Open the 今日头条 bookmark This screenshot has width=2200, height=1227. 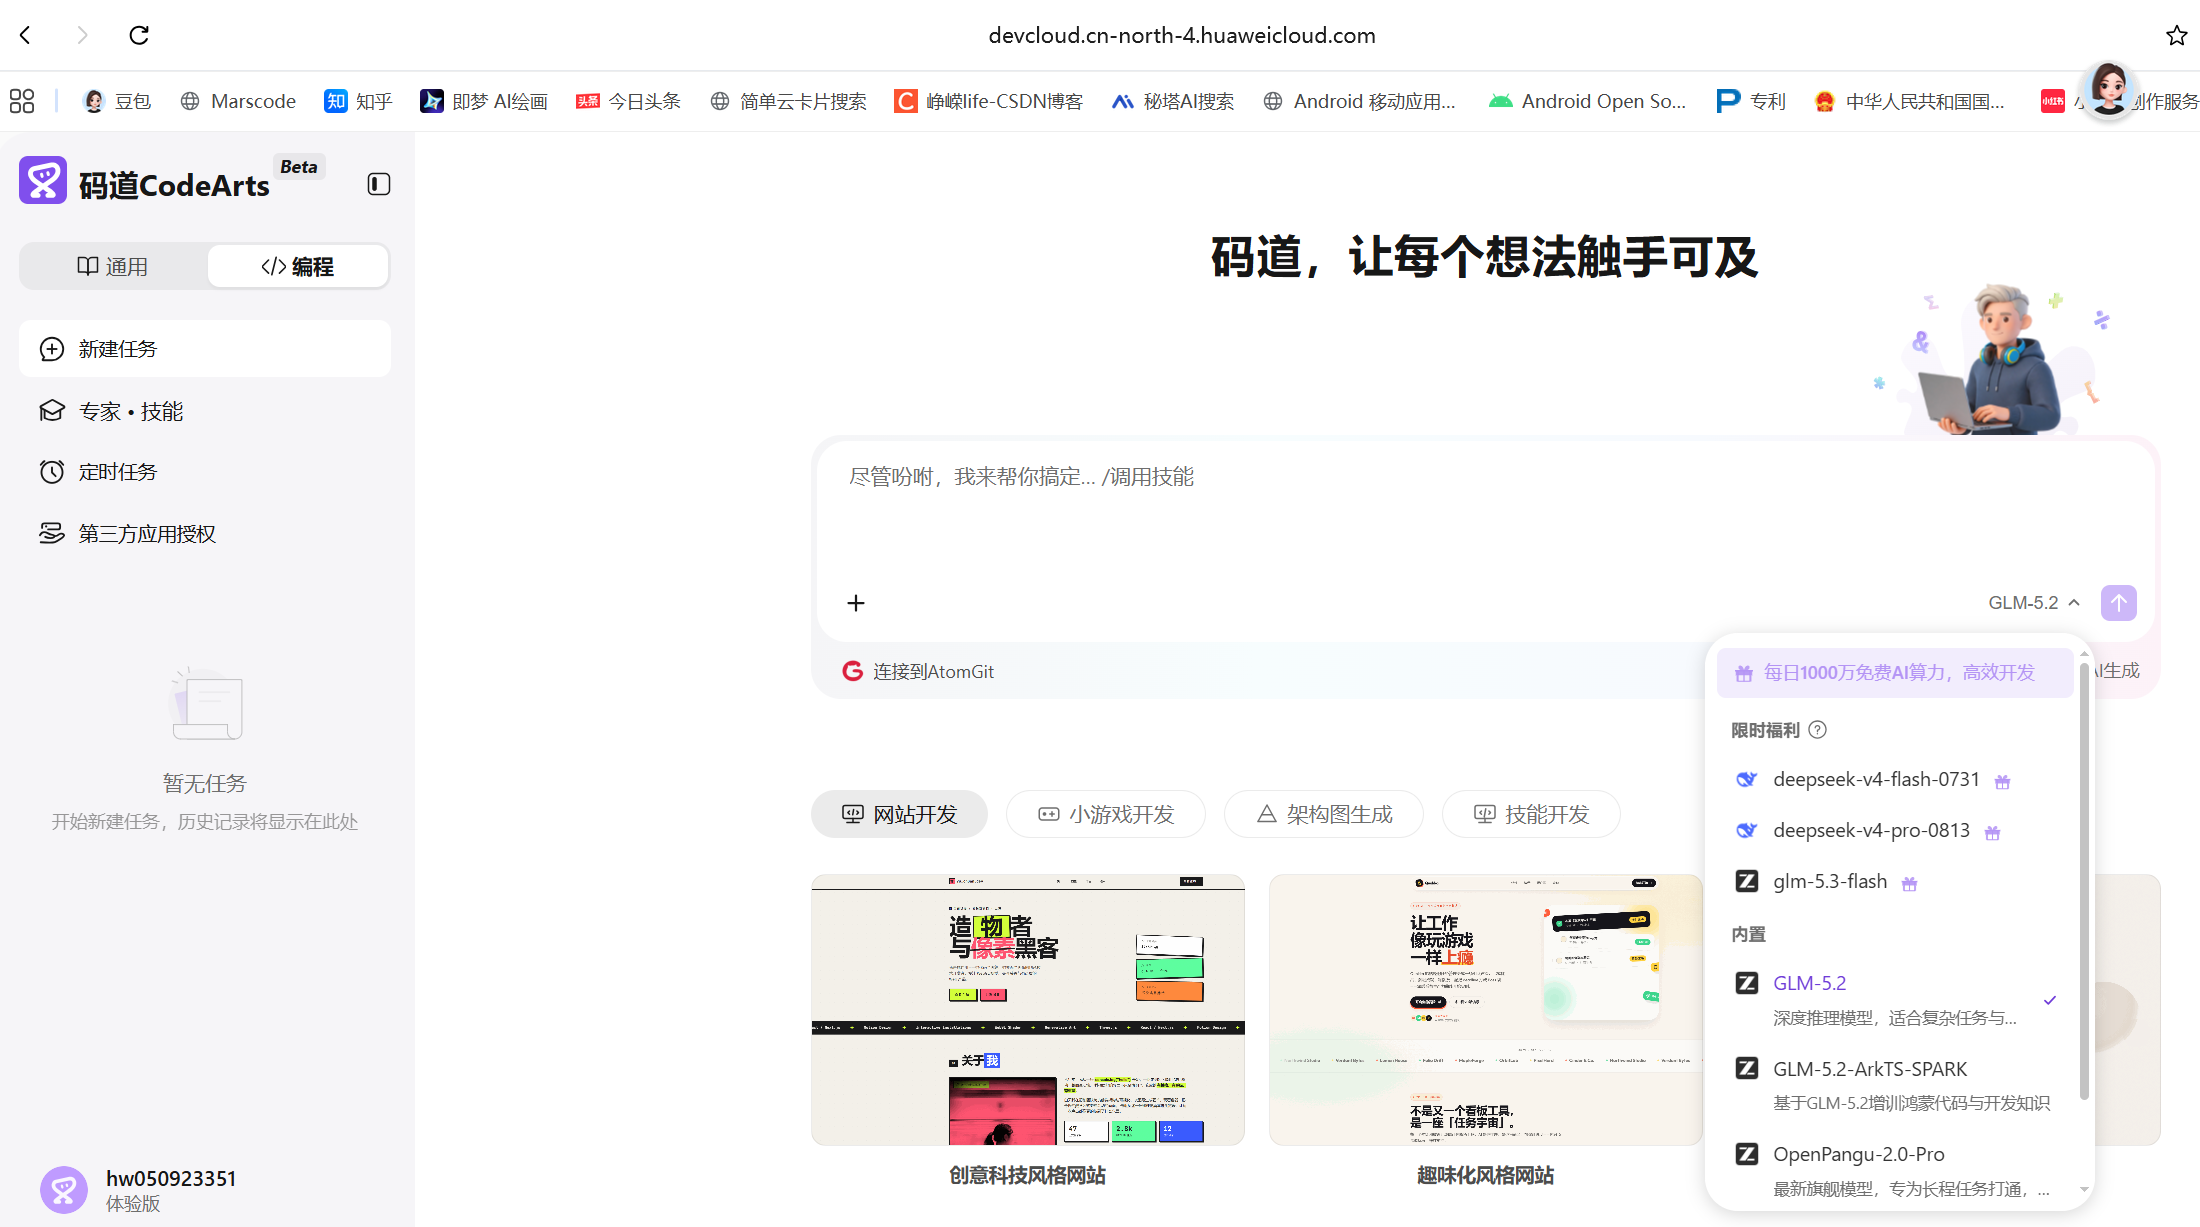[628, 101]
